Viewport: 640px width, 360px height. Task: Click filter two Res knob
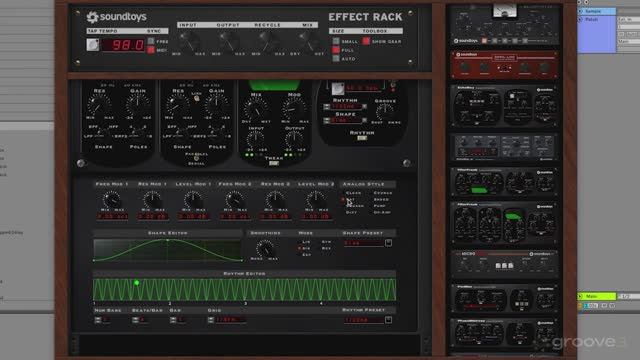click(x=178, y=105)
